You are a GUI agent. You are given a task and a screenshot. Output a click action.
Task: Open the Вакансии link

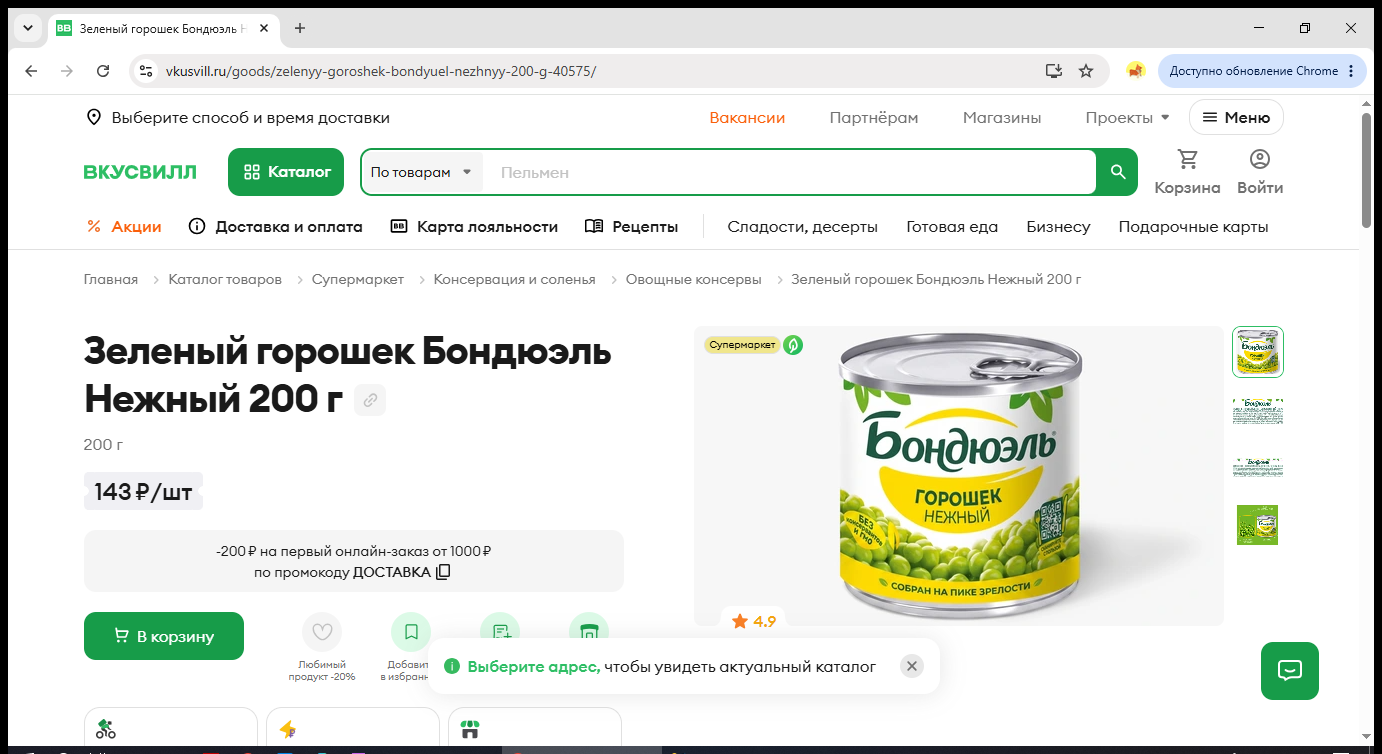(747, 117)
